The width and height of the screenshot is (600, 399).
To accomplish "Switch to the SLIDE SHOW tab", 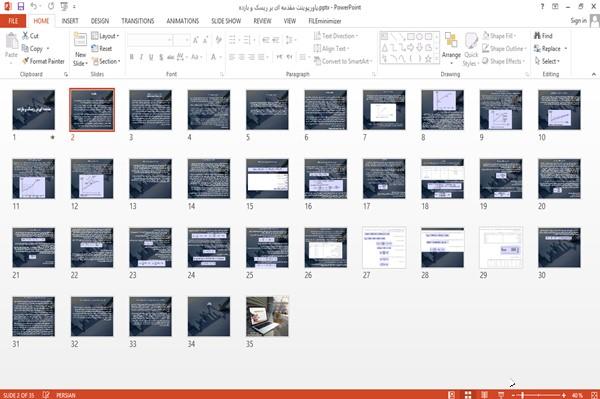I will click(x=226, y=21).
